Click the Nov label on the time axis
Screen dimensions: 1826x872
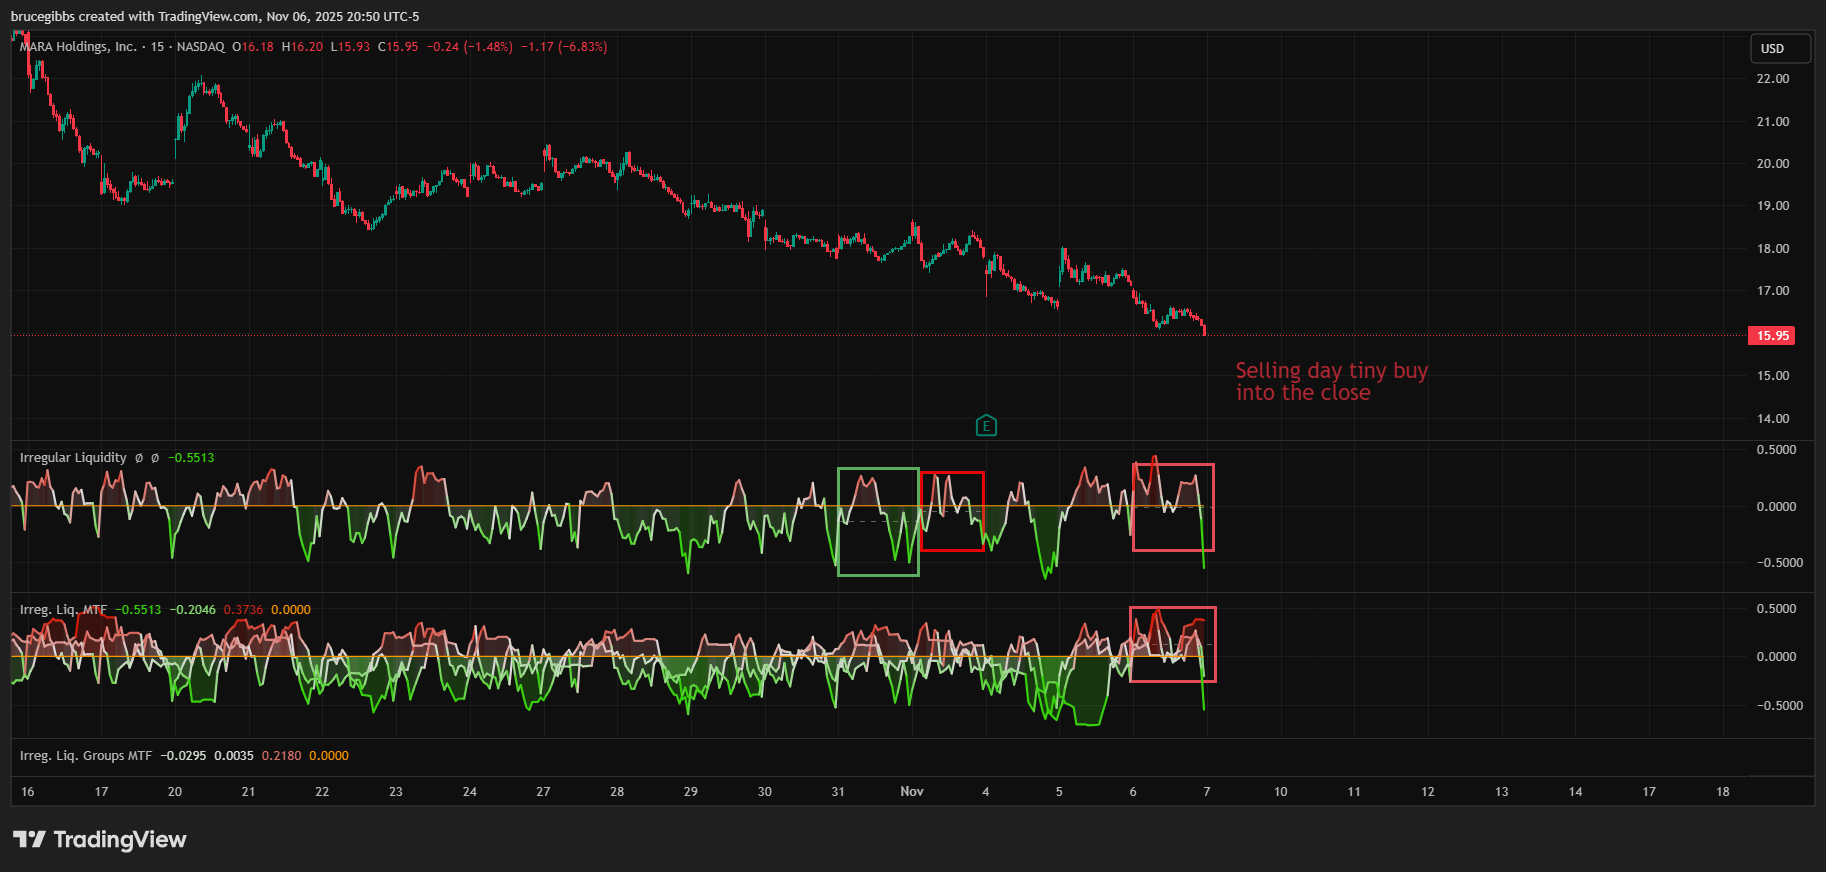coord(912,792)
